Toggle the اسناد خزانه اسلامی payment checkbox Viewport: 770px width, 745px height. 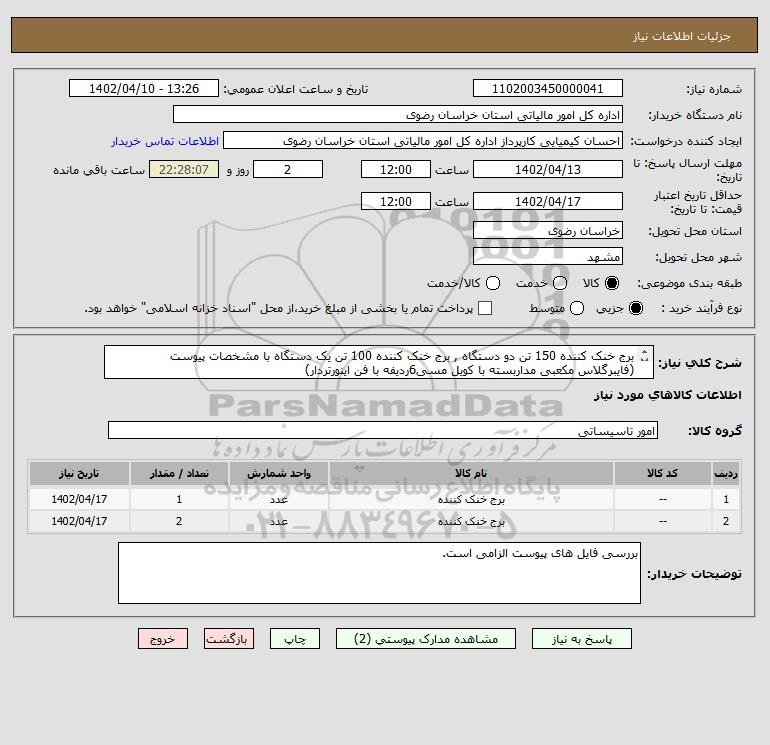tap(485, 308)
